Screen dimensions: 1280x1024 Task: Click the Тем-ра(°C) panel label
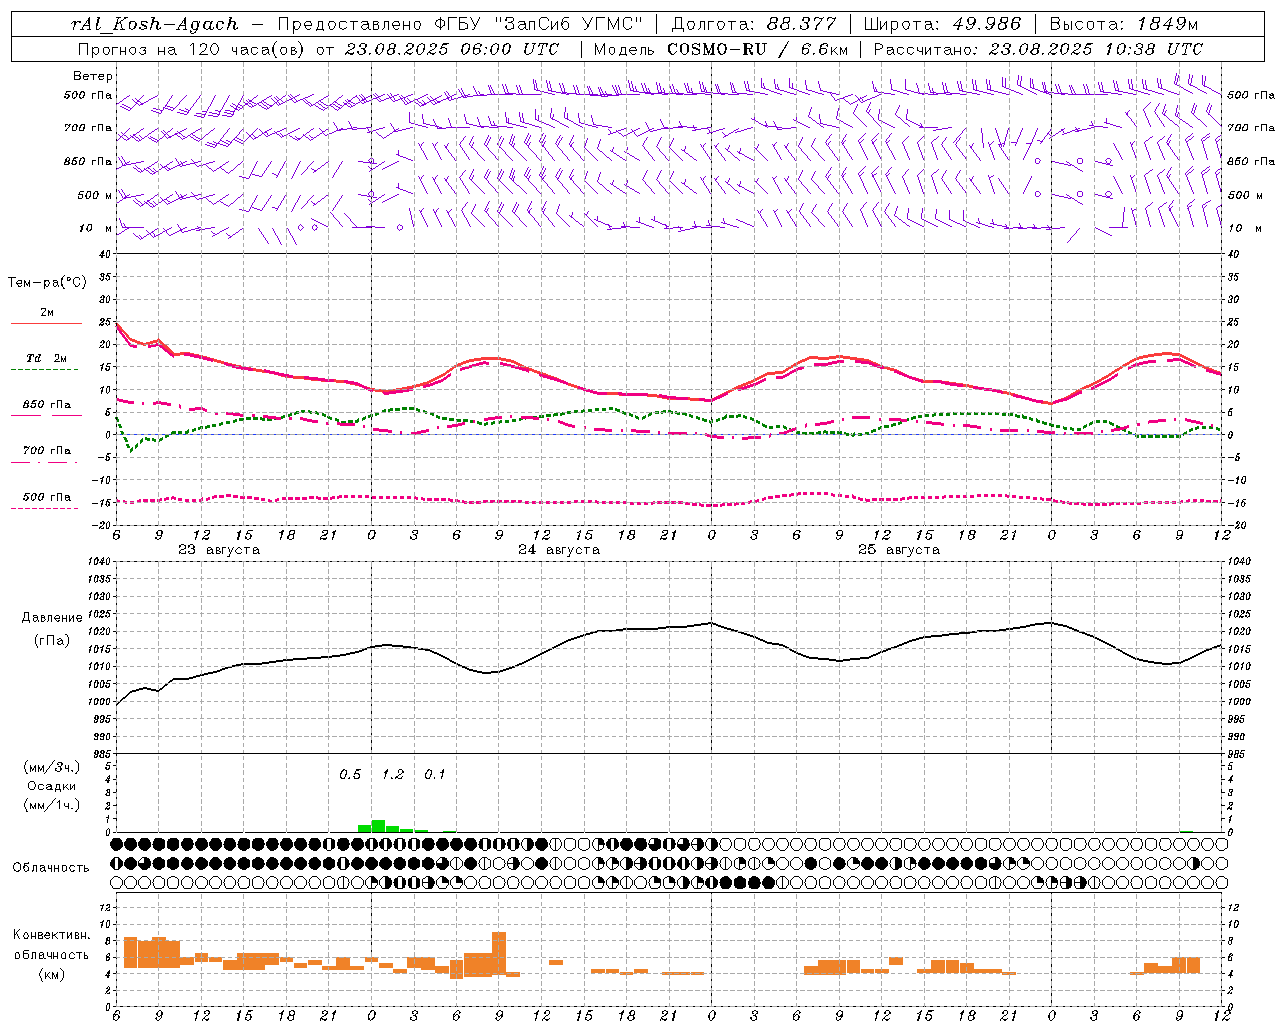(47, 283)
